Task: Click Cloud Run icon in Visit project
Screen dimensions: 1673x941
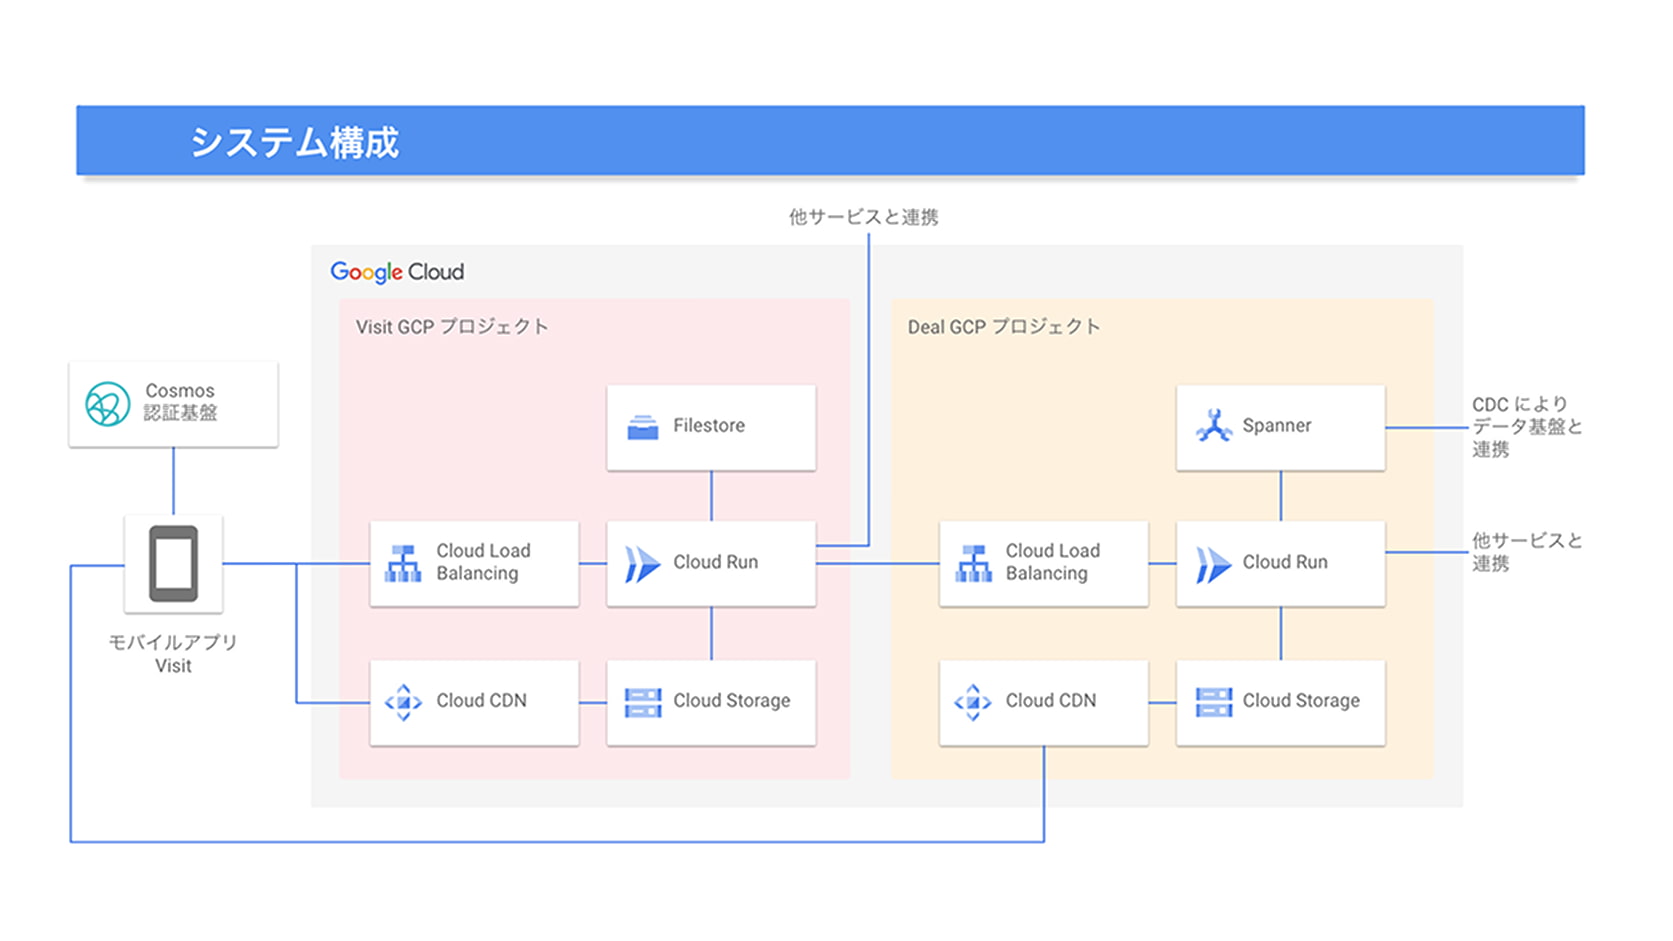Action: (x=641, y=564)
